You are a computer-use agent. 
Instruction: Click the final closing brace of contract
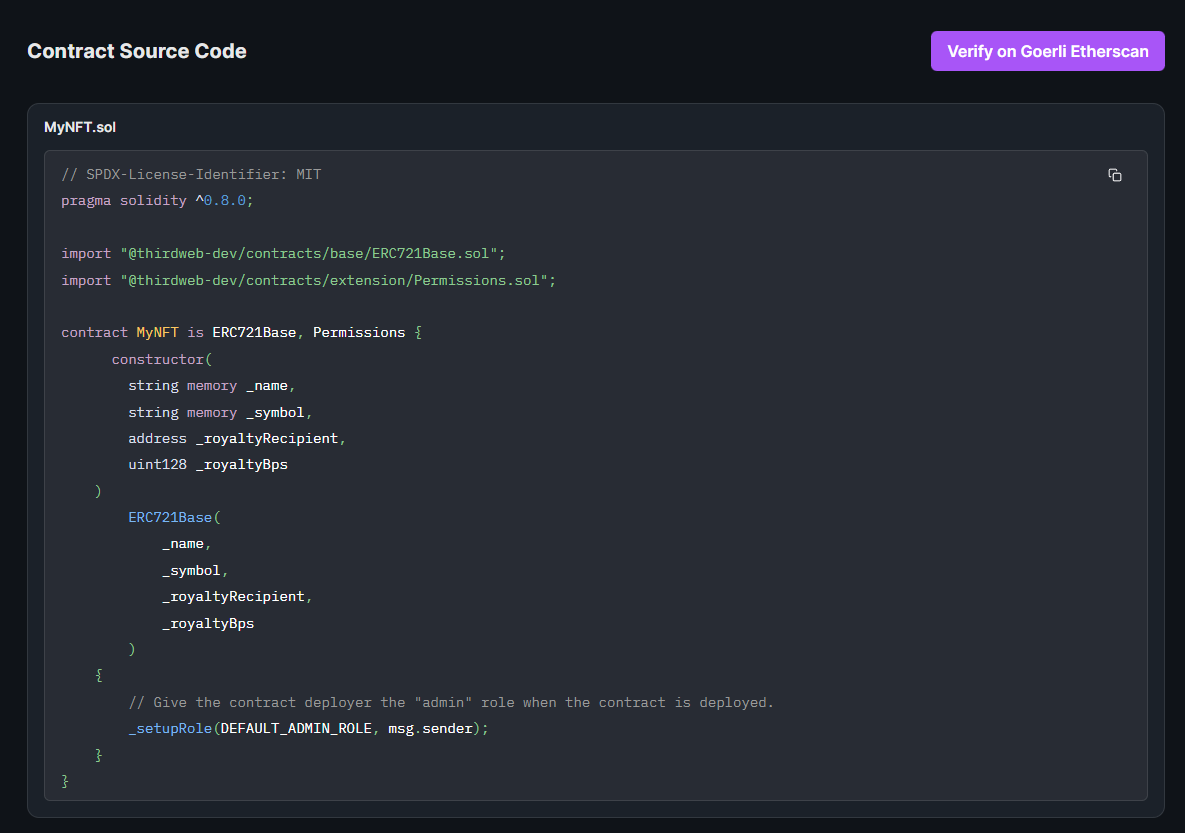click(x=65, y=781)
